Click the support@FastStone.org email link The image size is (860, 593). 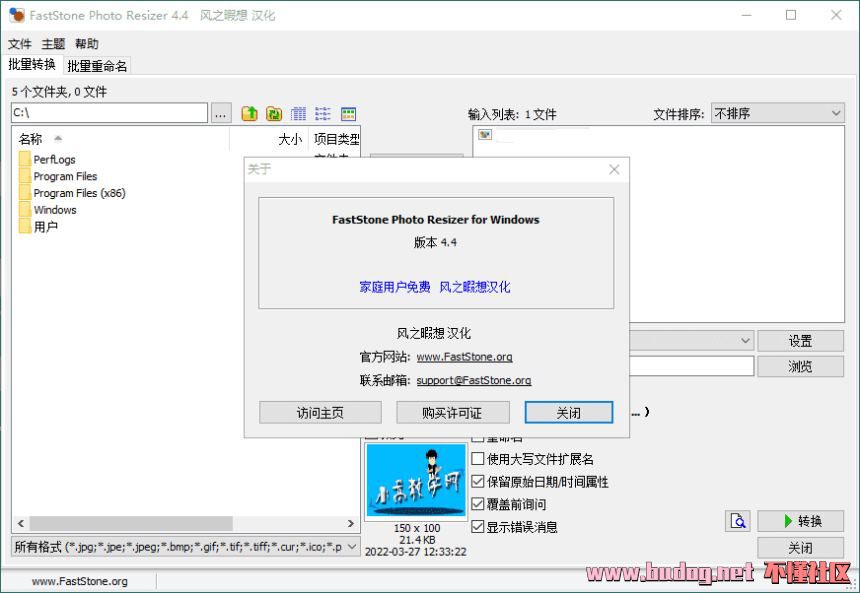(474, 380)
